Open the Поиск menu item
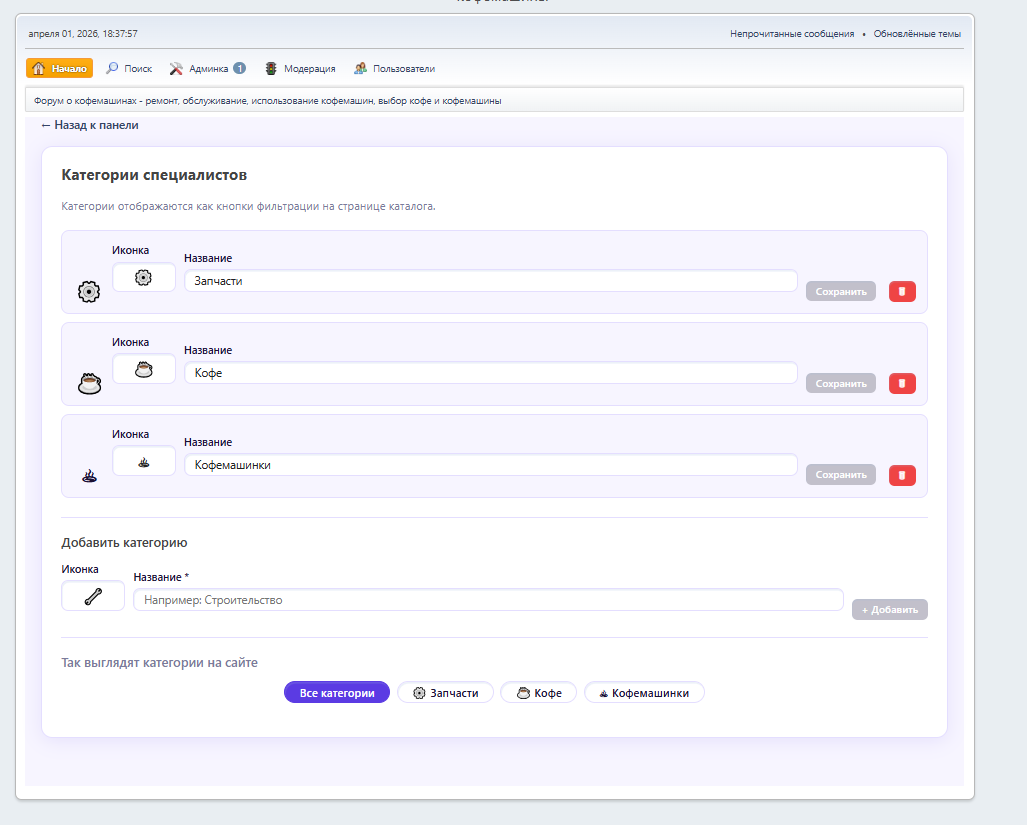The height and width of the screenshot is (825, 1027). coord(129,69)
